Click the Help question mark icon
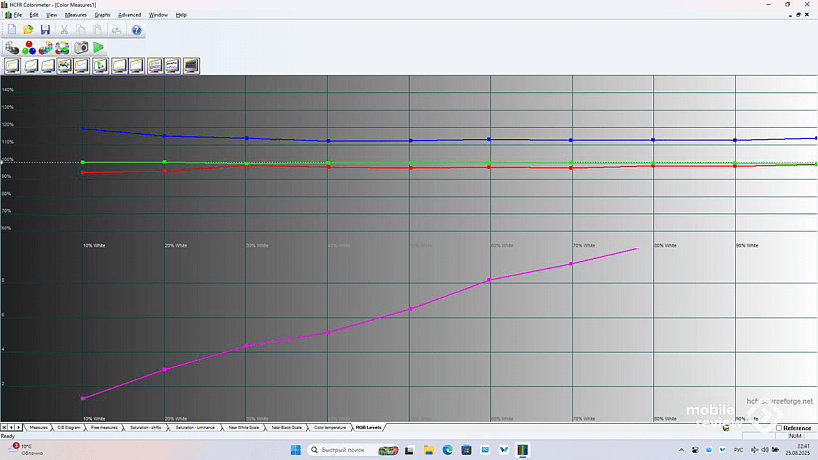The image size is (818, 460). pos(137,30)
